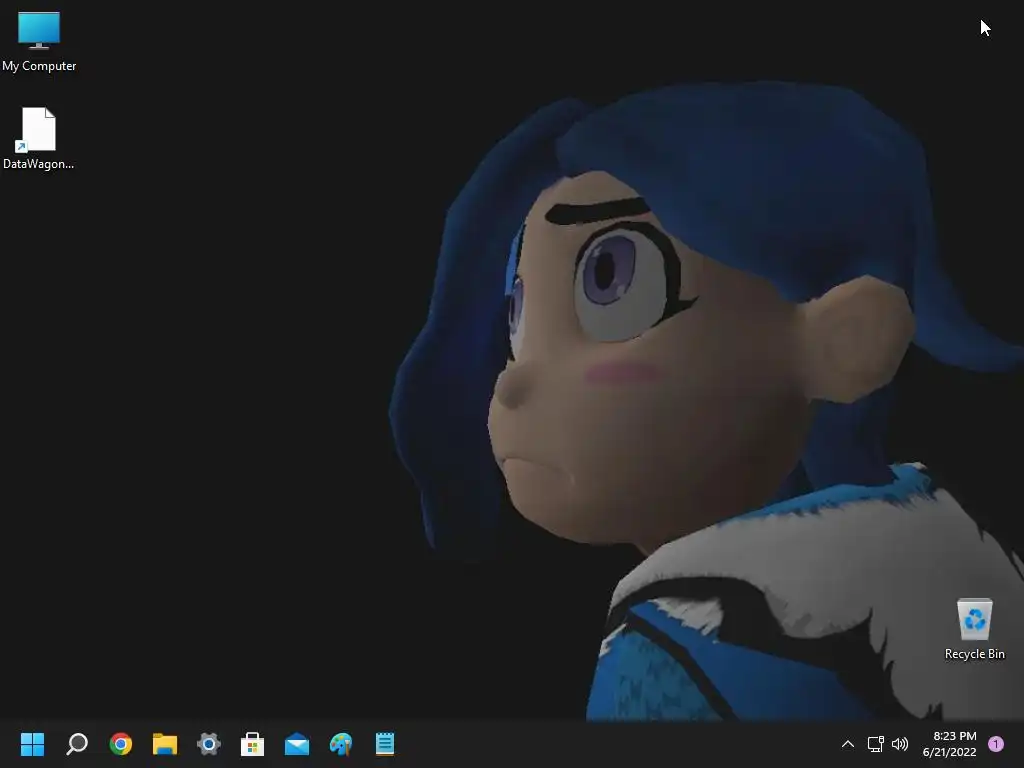Open Settings gear in taskbar
The width and height of the screenshot is (1024, 768).
[x=209, y=744]
